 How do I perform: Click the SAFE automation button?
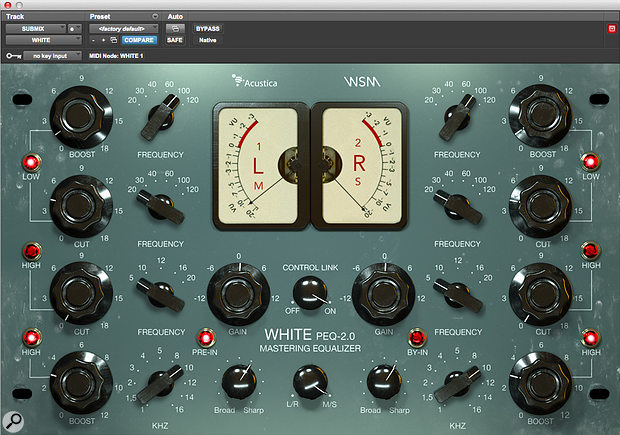(175, 40)
